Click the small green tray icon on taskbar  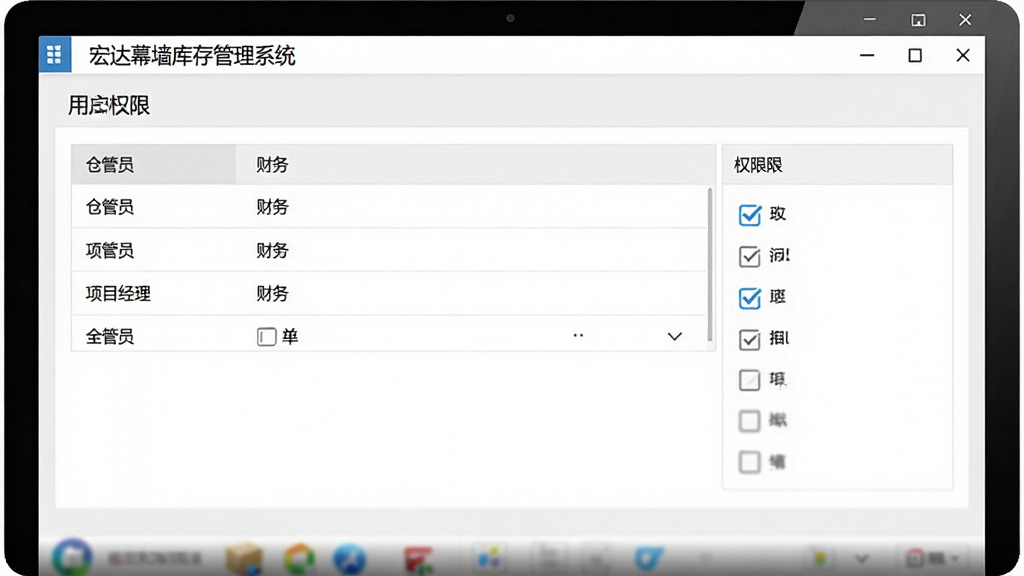(x=819, y=558)
